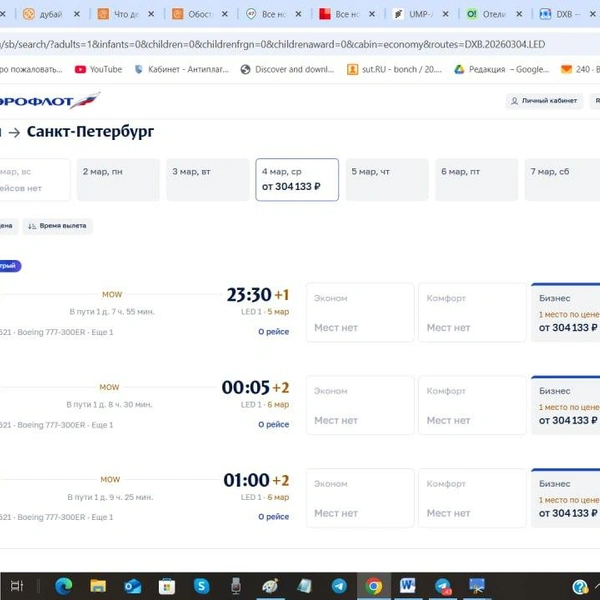Open 'Личный кабинет' account button

[544, 101]
